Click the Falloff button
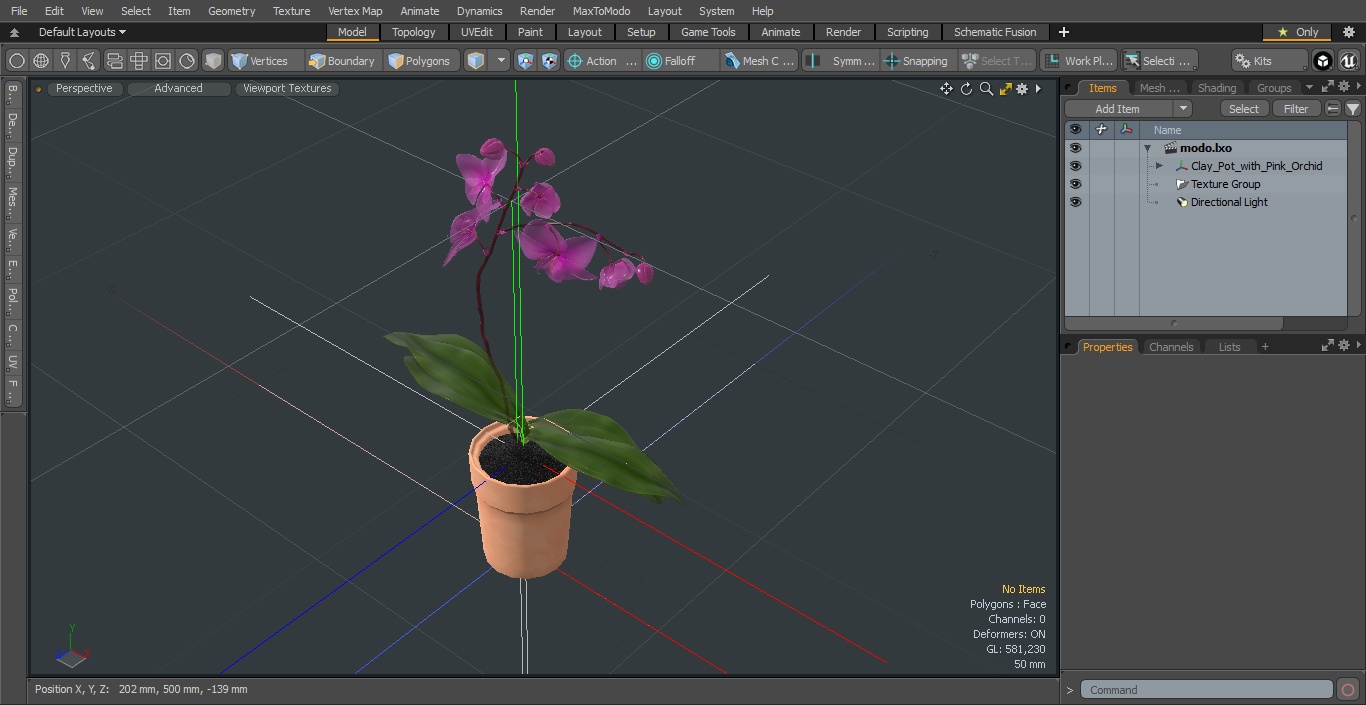1366x705 pixels. pyautogui.click(x=680, y=61)
